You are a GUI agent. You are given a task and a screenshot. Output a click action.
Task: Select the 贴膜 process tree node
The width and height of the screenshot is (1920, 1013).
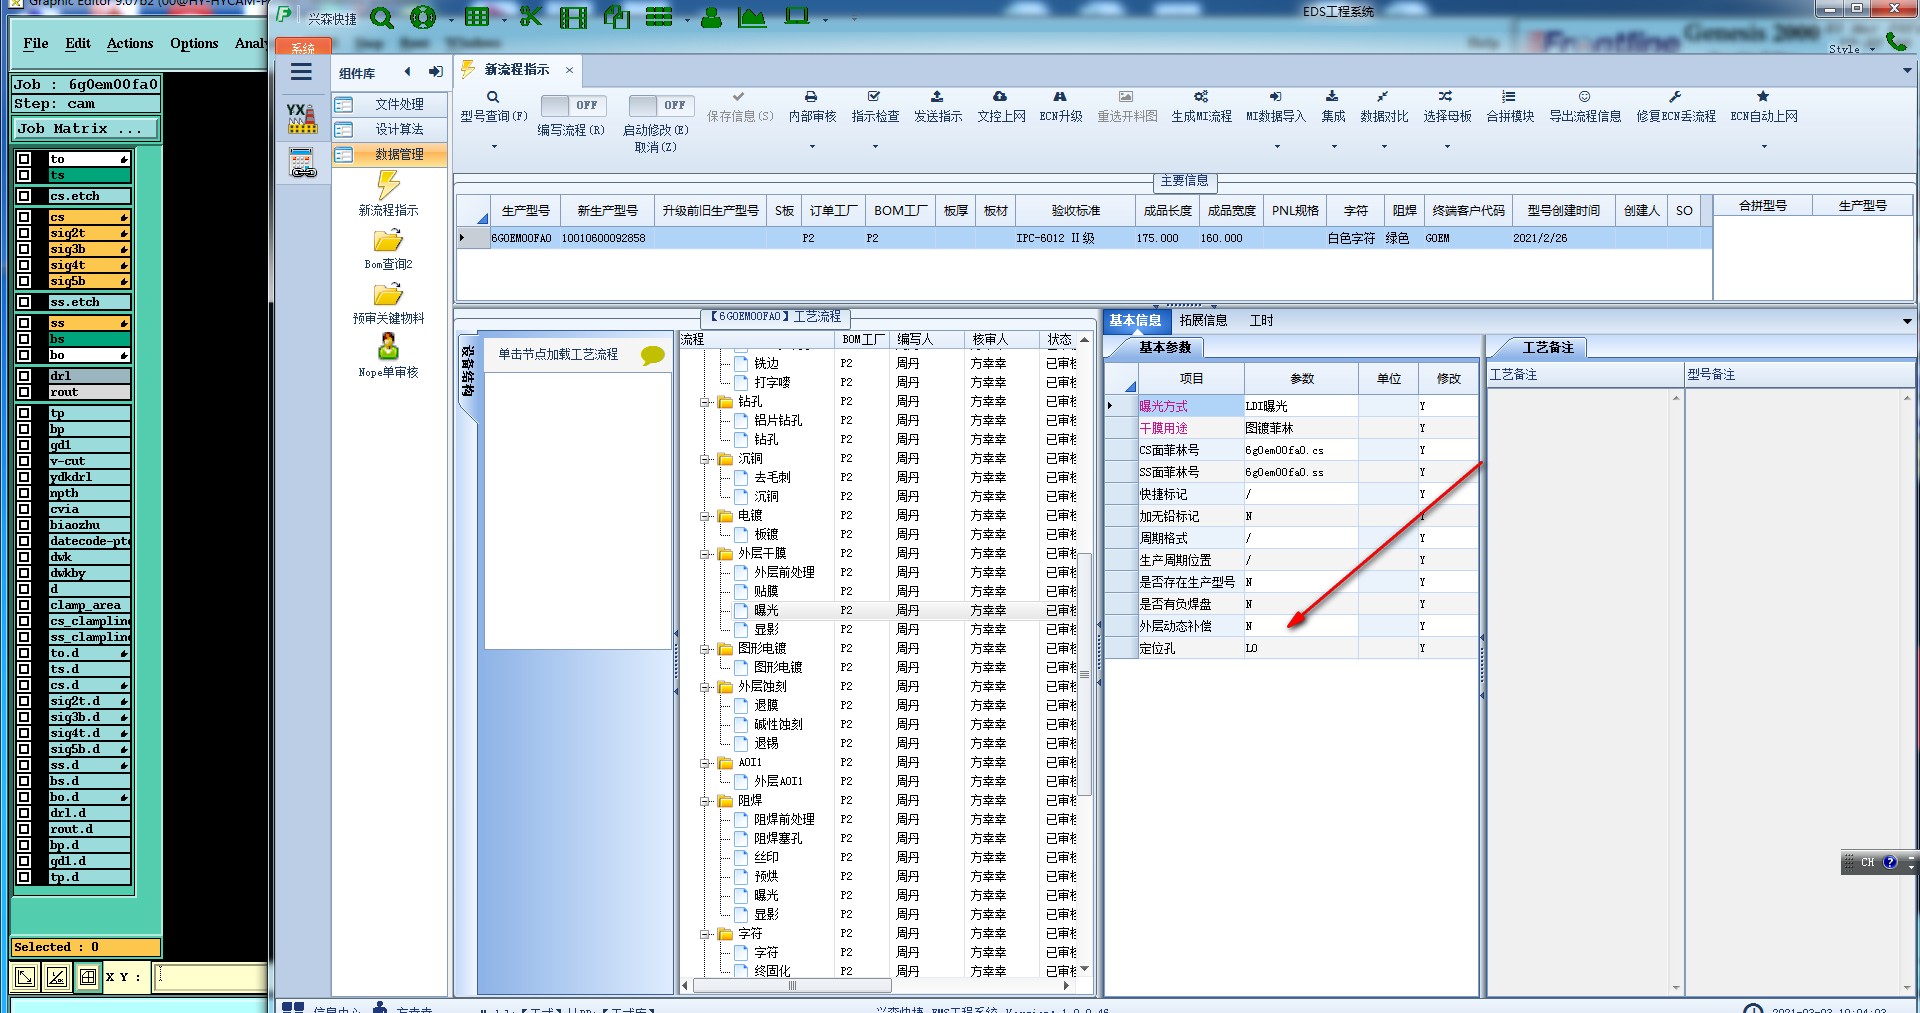click(766, 591)
